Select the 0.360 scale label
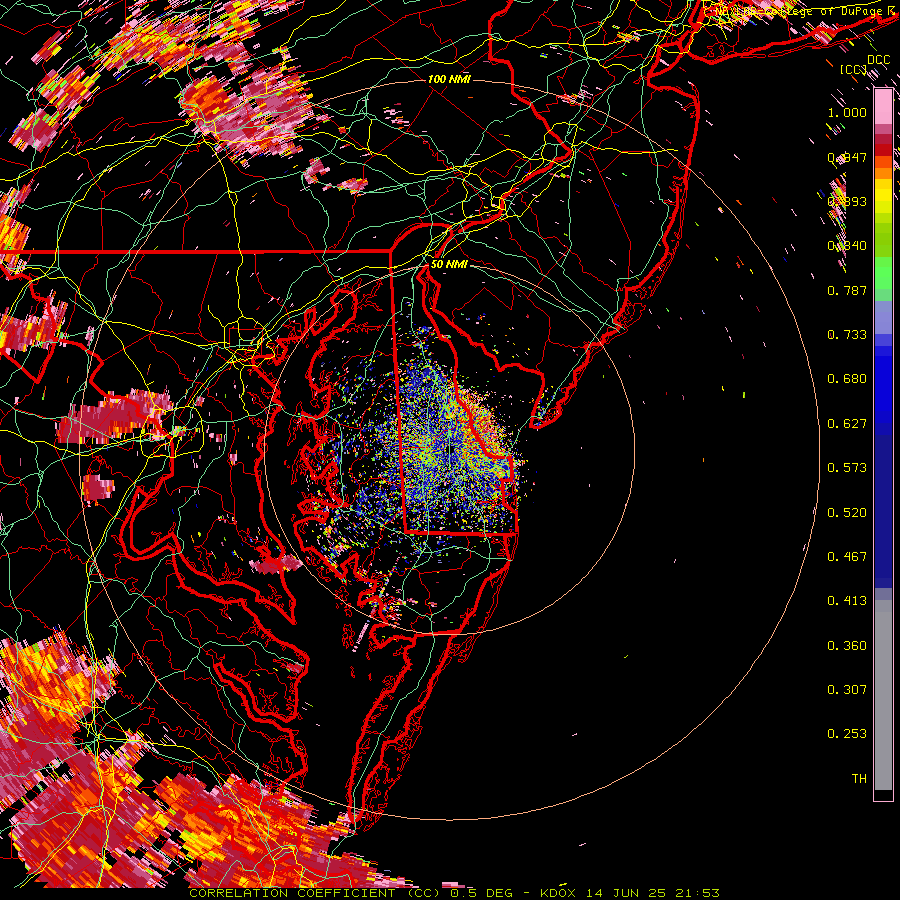 pos(847,646)
